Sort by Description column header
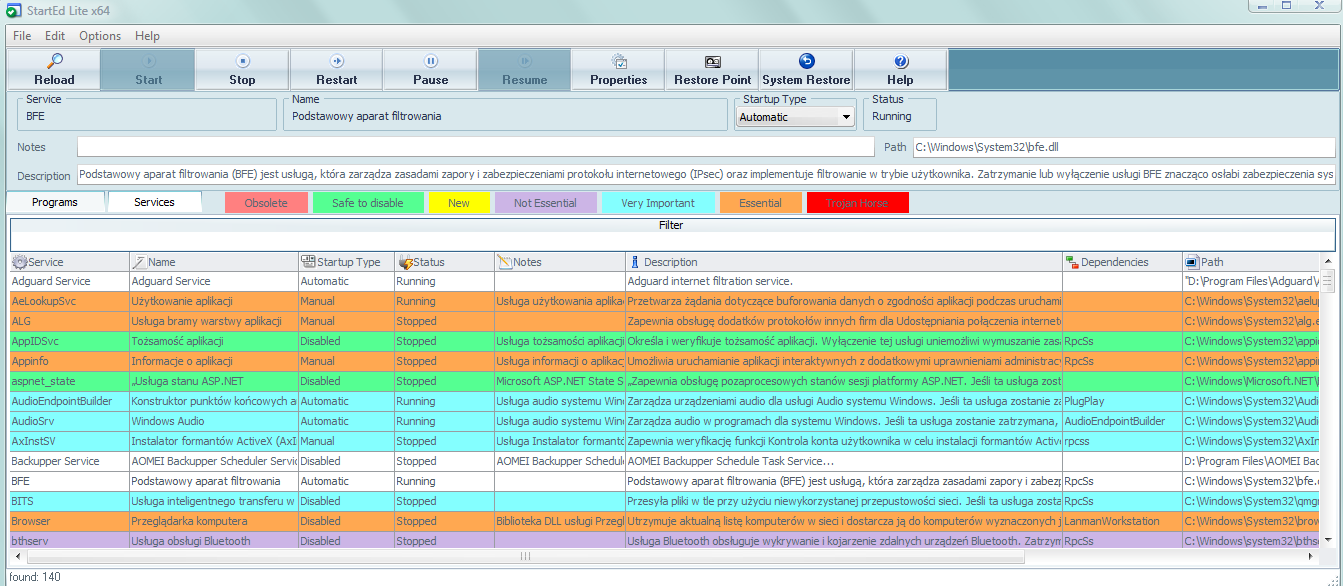 coord(844,262)
